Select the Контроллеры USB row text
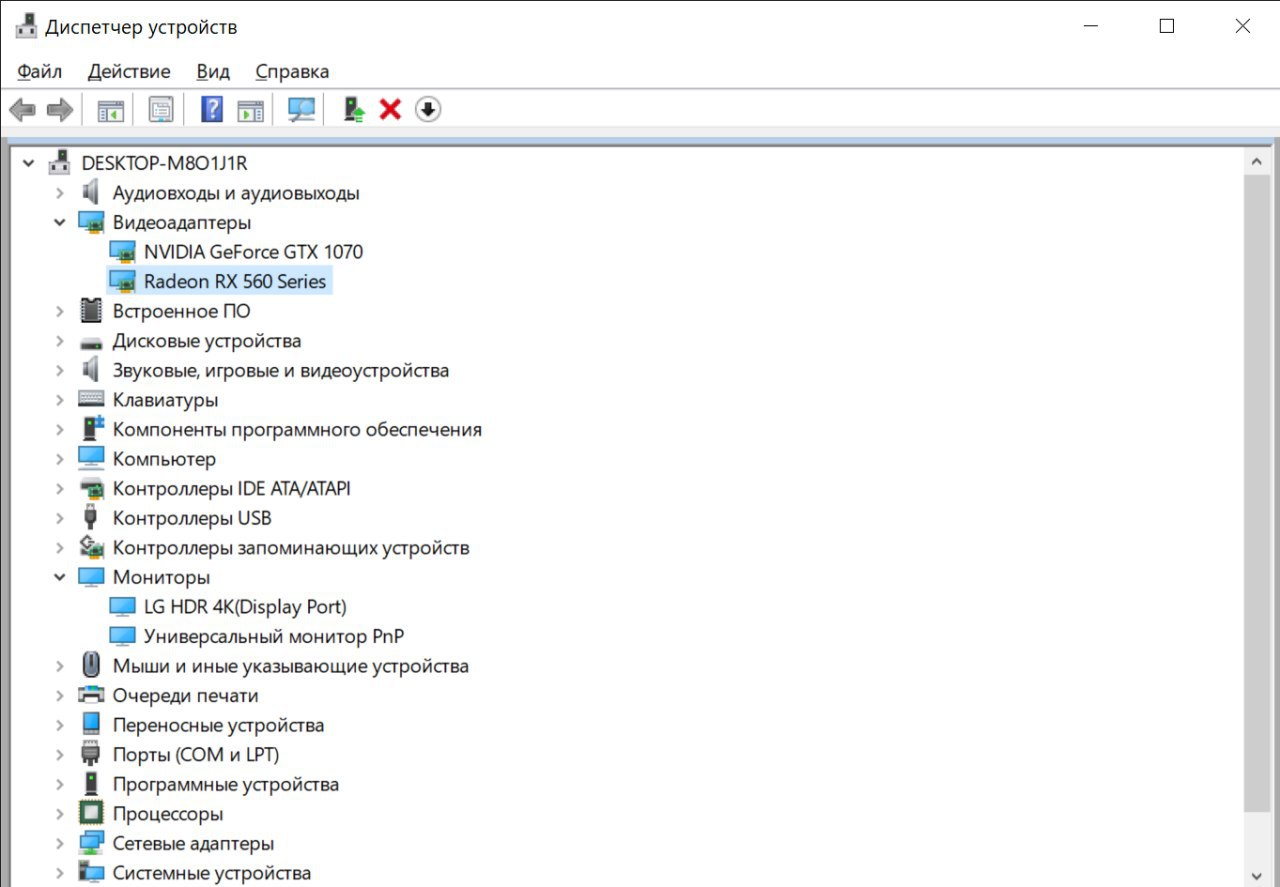The image size is (1280, 887). point(192,518)
